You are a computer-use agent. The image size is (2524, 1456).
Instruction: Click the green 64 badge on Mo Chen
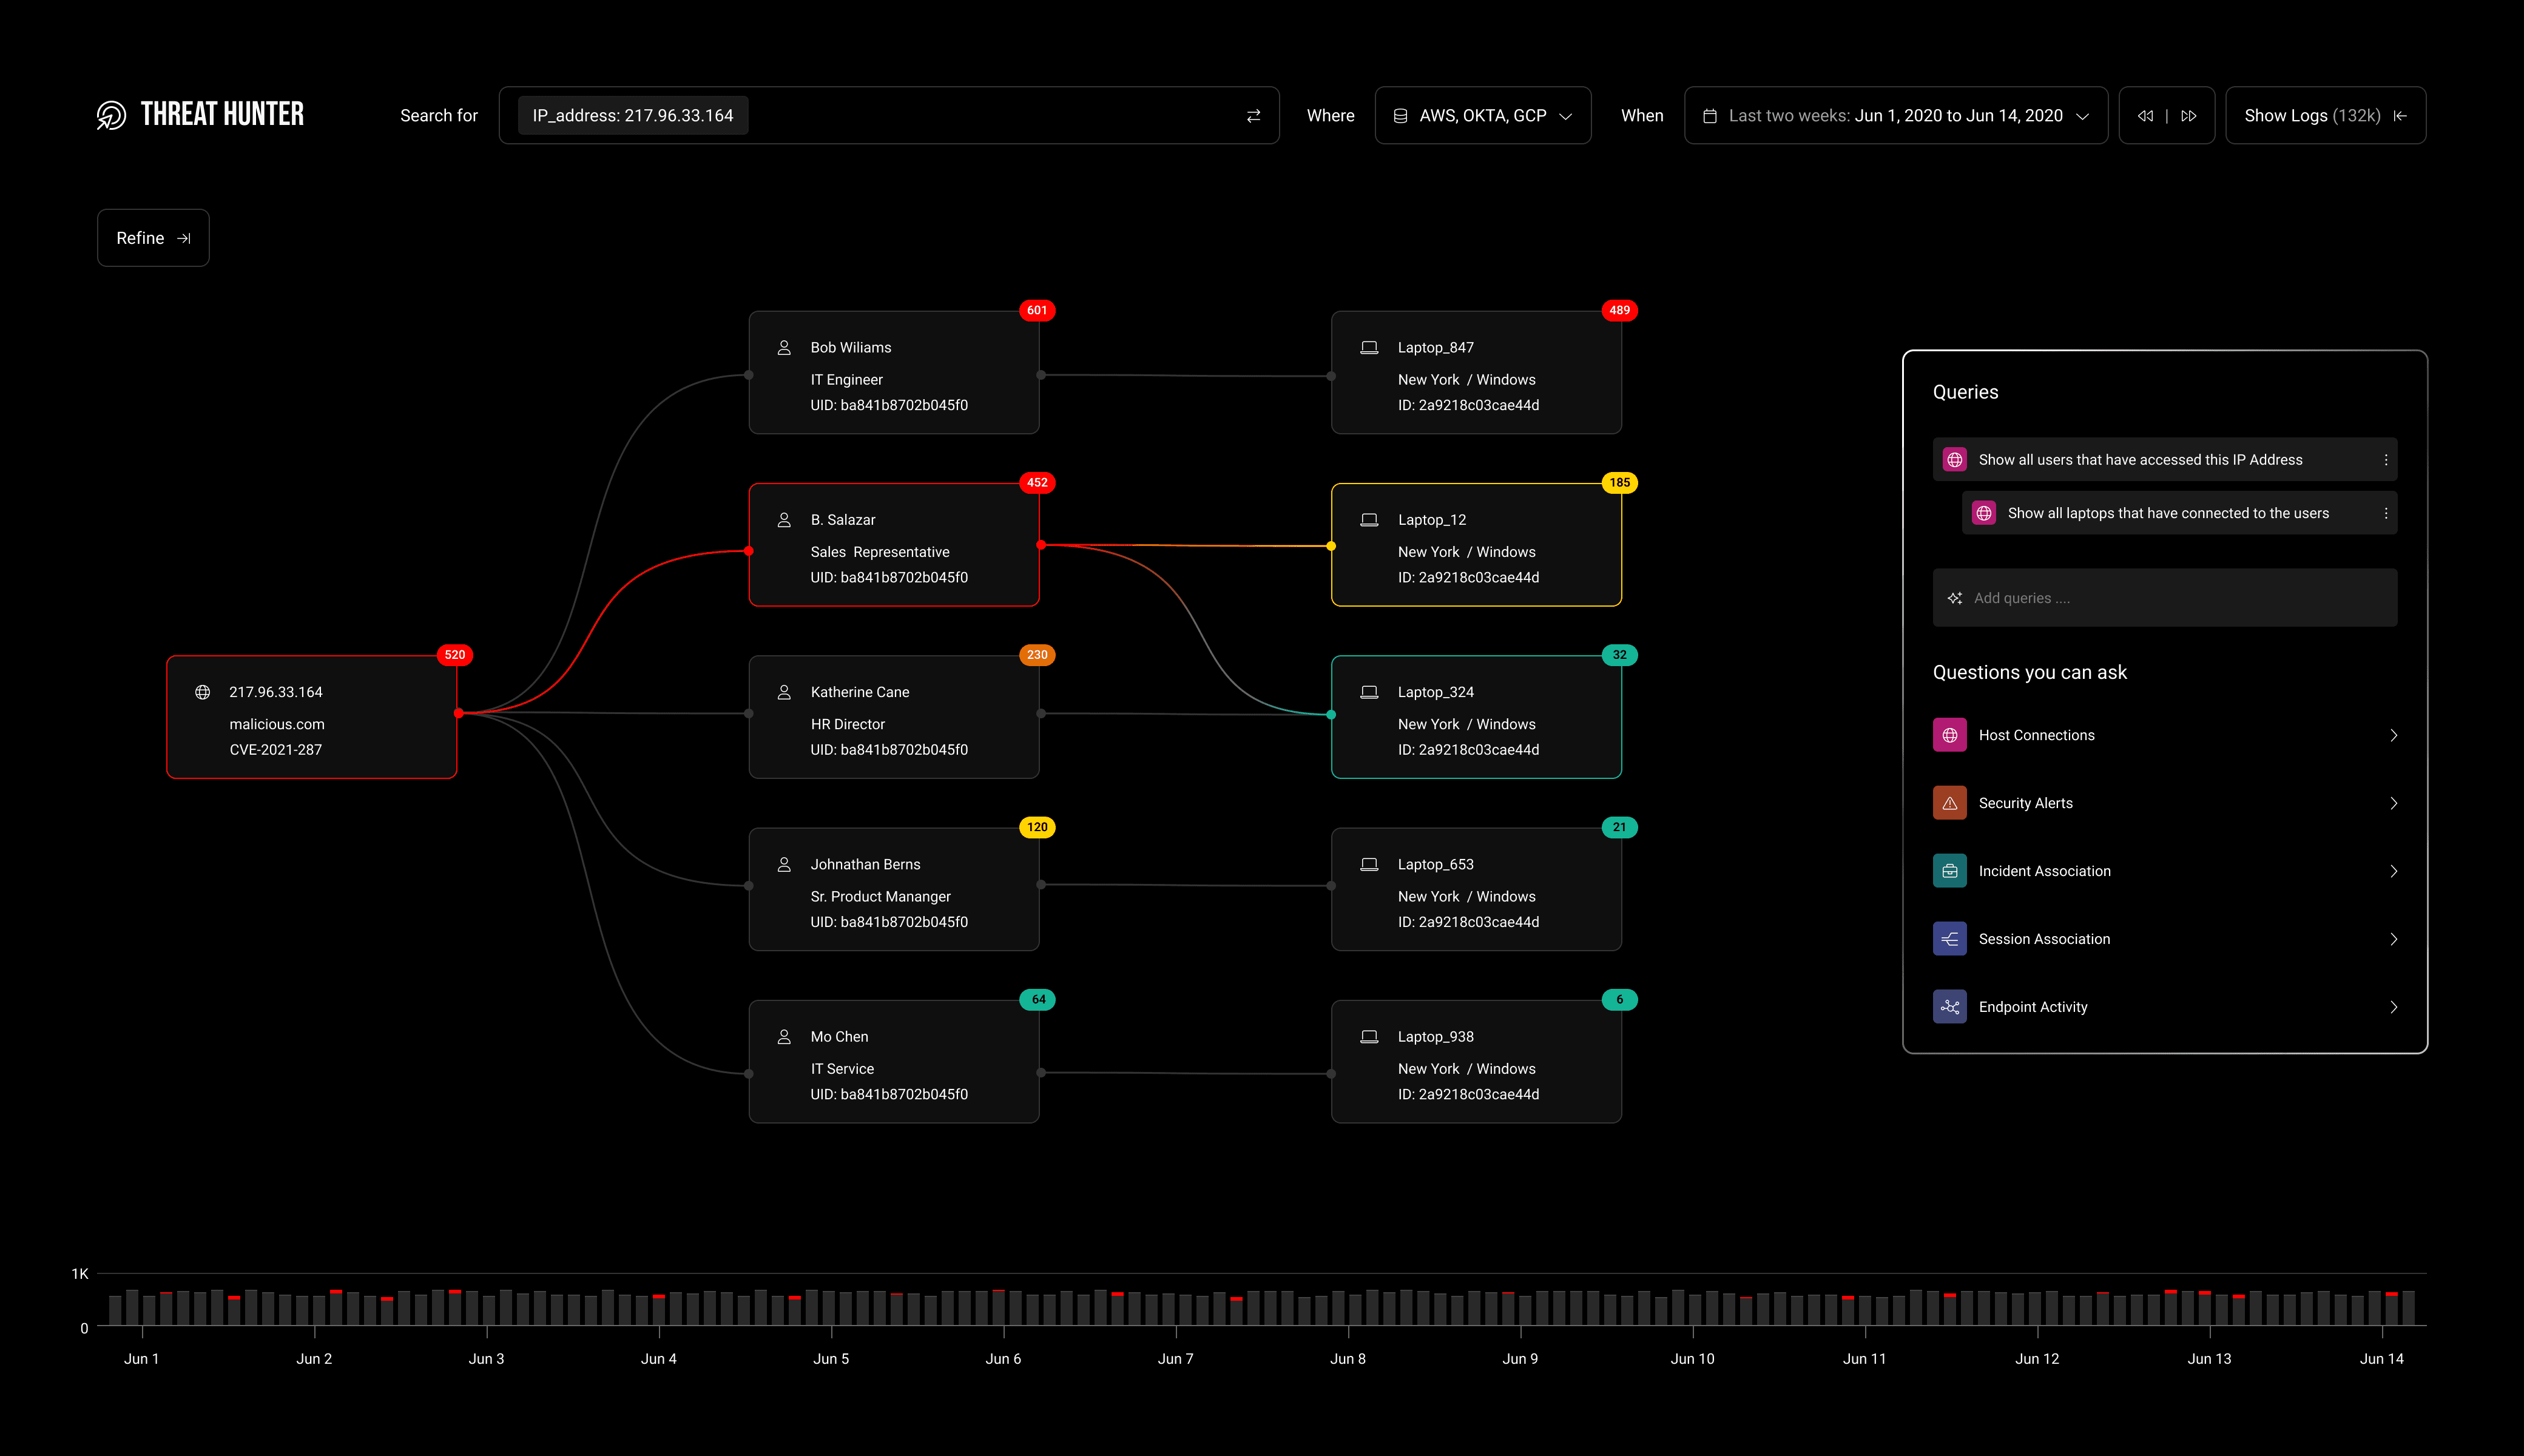(x=1038, y=999)
